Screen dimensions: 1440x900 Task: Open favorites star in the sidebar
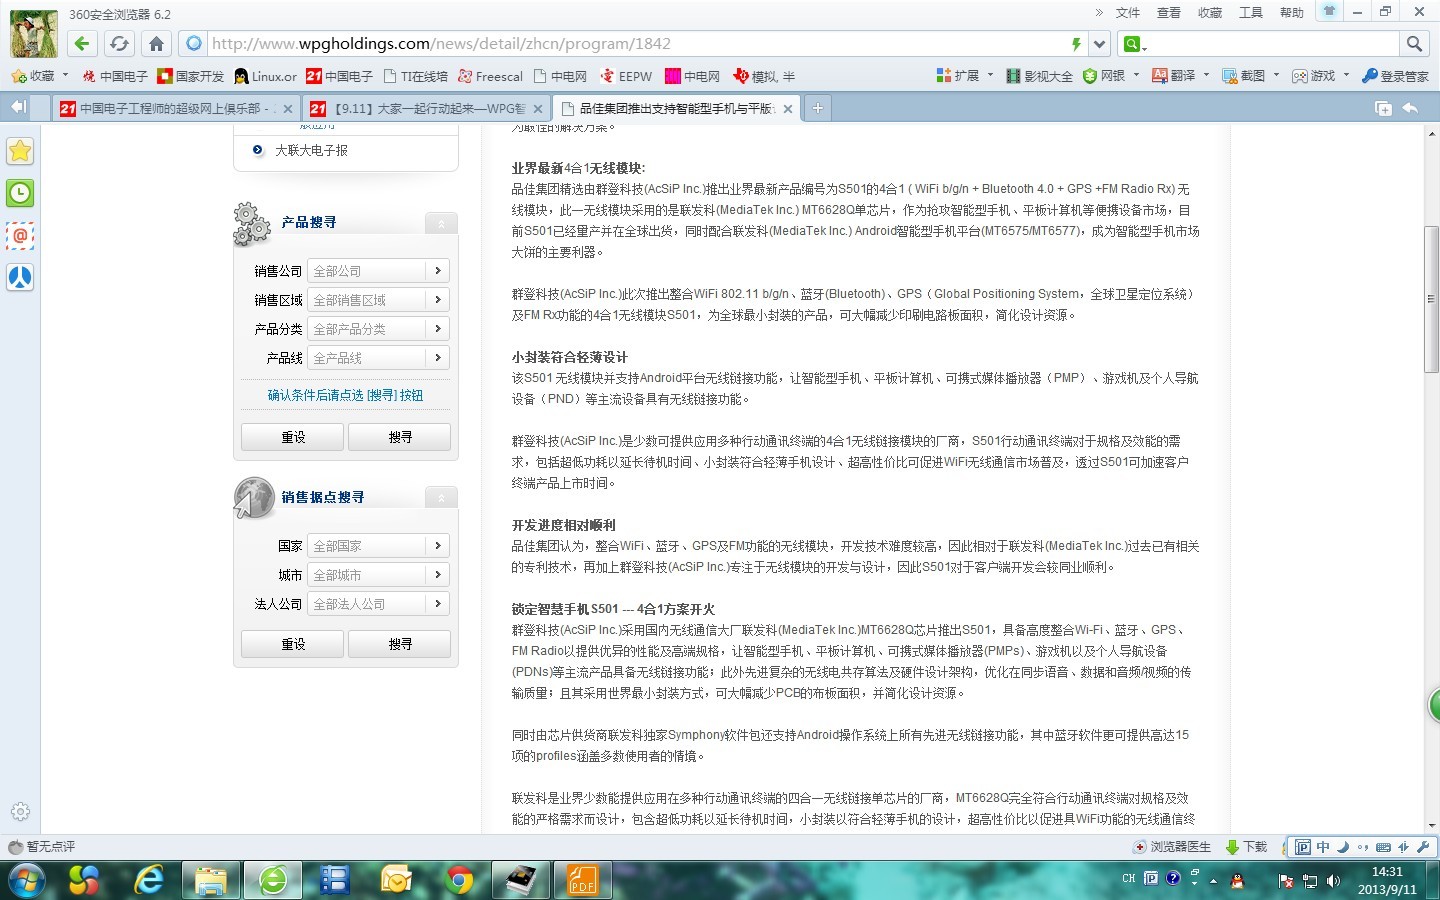click(x=20, y=151)
